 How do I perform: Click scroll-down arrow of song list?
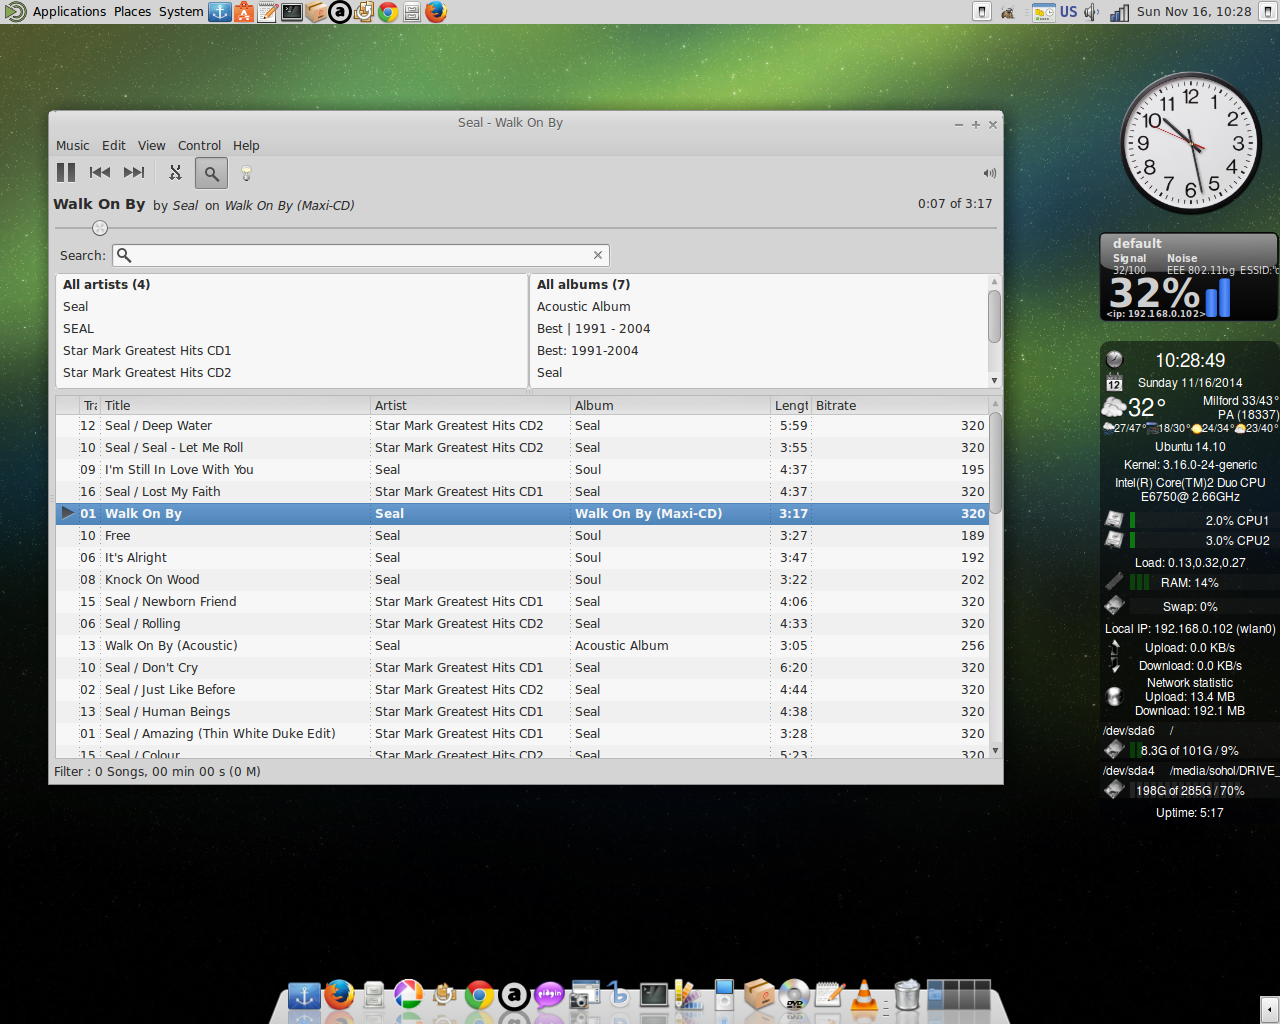995,750
